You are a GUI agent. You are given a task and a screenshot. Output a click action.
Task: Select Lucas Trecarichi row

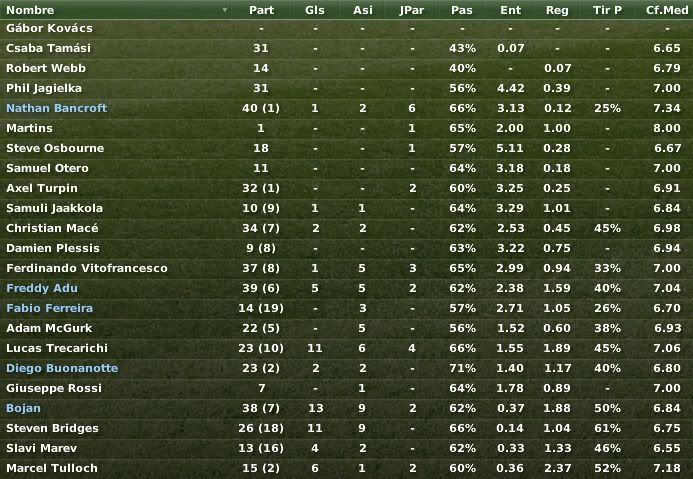coord(346,348)
